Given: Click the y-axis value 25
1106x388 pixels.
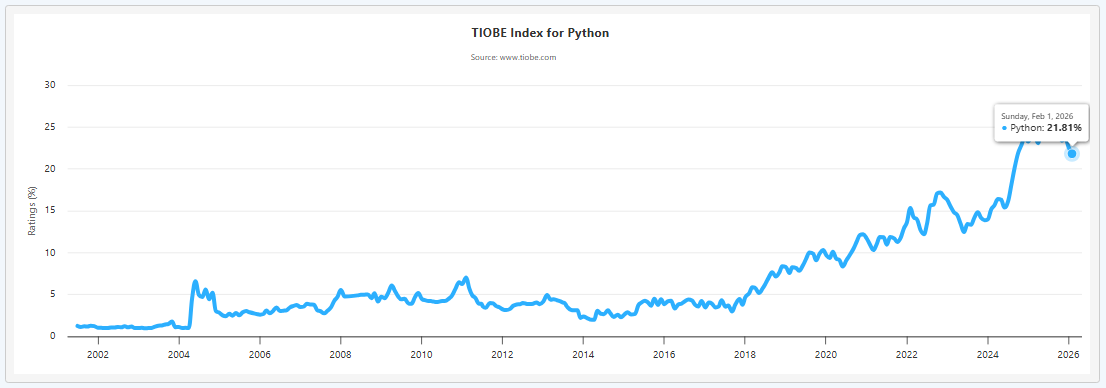Looking at the screenshot, I should click(x=51, y=127).
